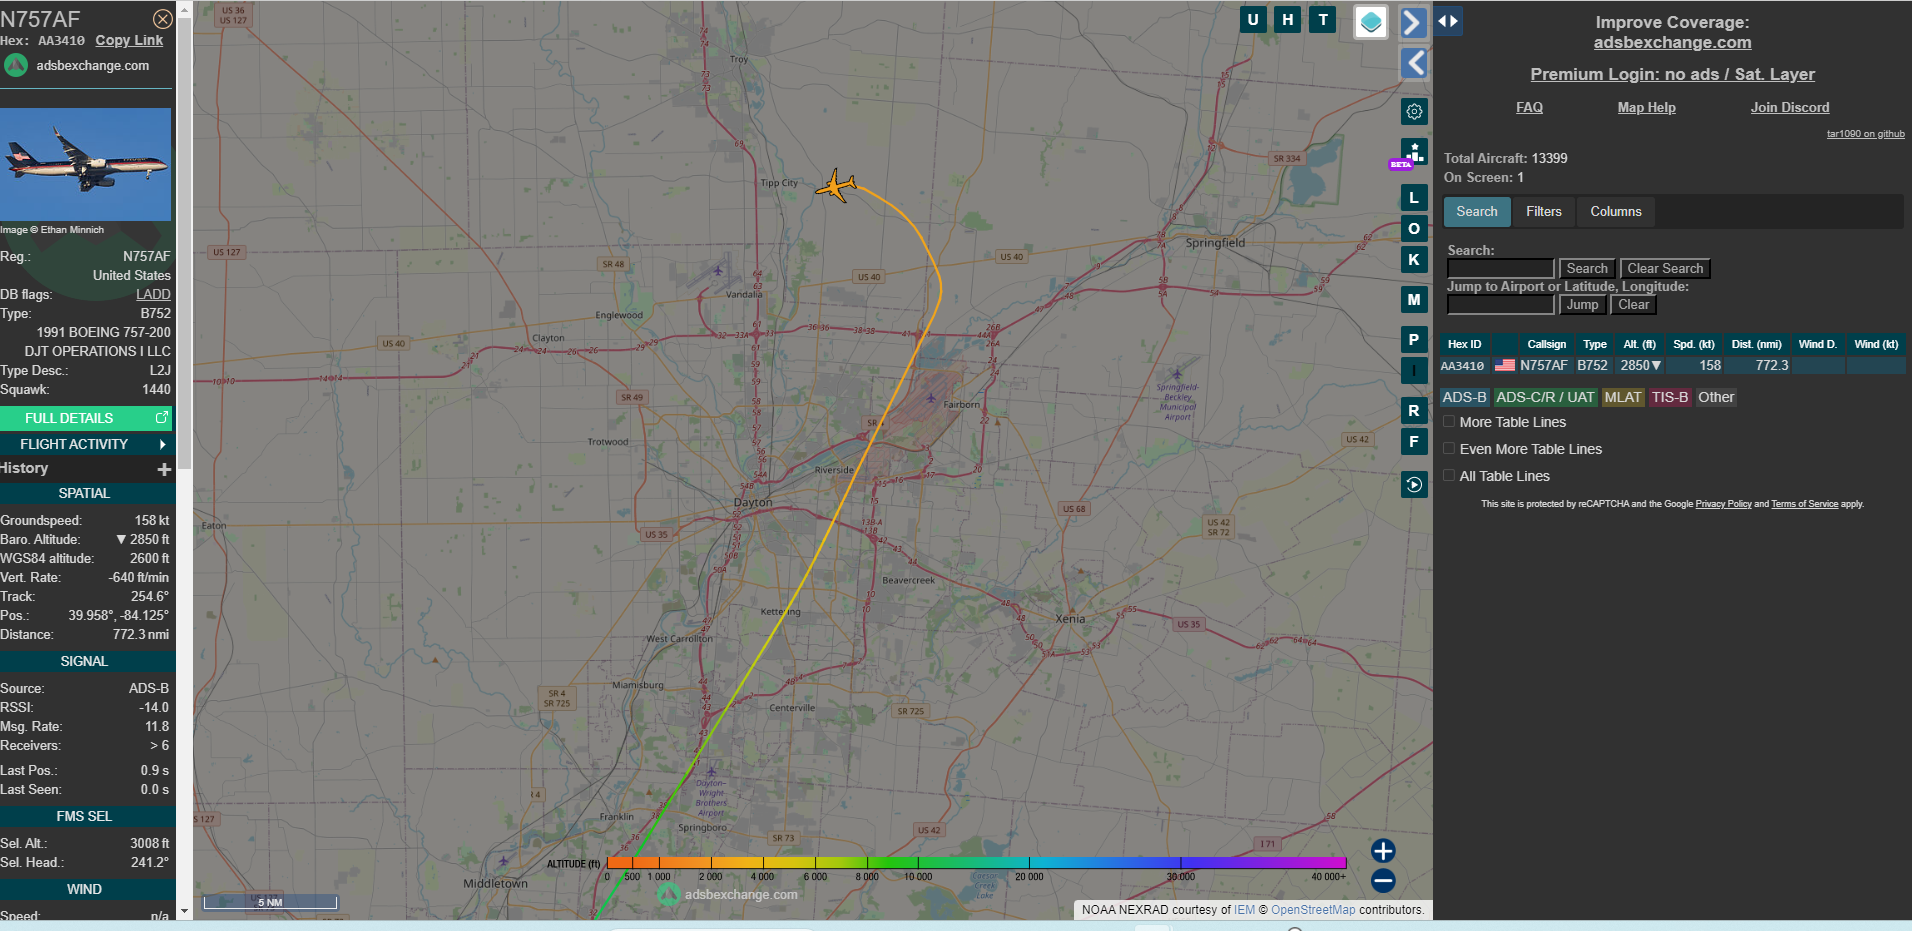Click the info panel scrollbar down arrow

184,911
